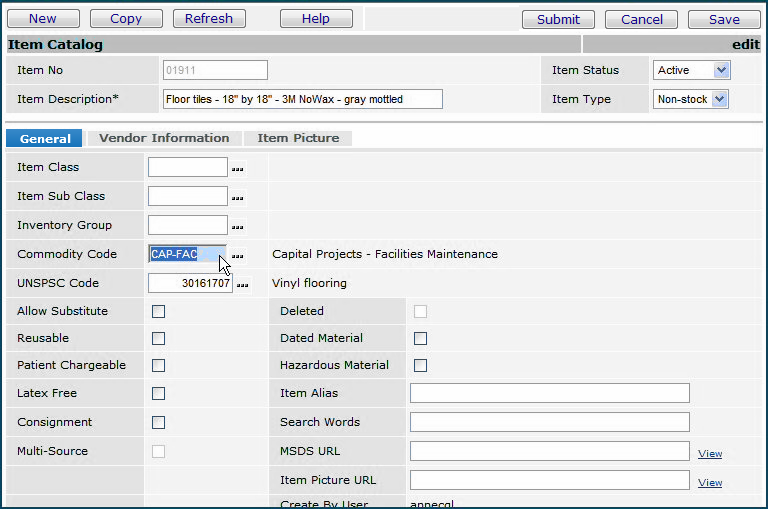Open Item Class lookup ellipsis

click(238, 168)
